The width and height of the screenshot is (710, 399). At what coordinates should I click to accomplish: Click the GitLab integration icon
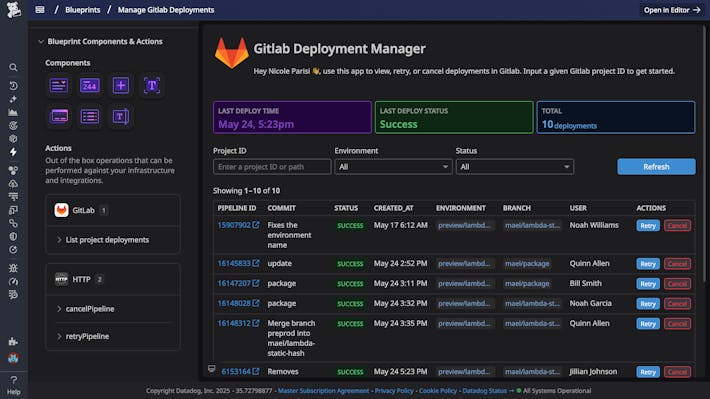coord(62,210)
